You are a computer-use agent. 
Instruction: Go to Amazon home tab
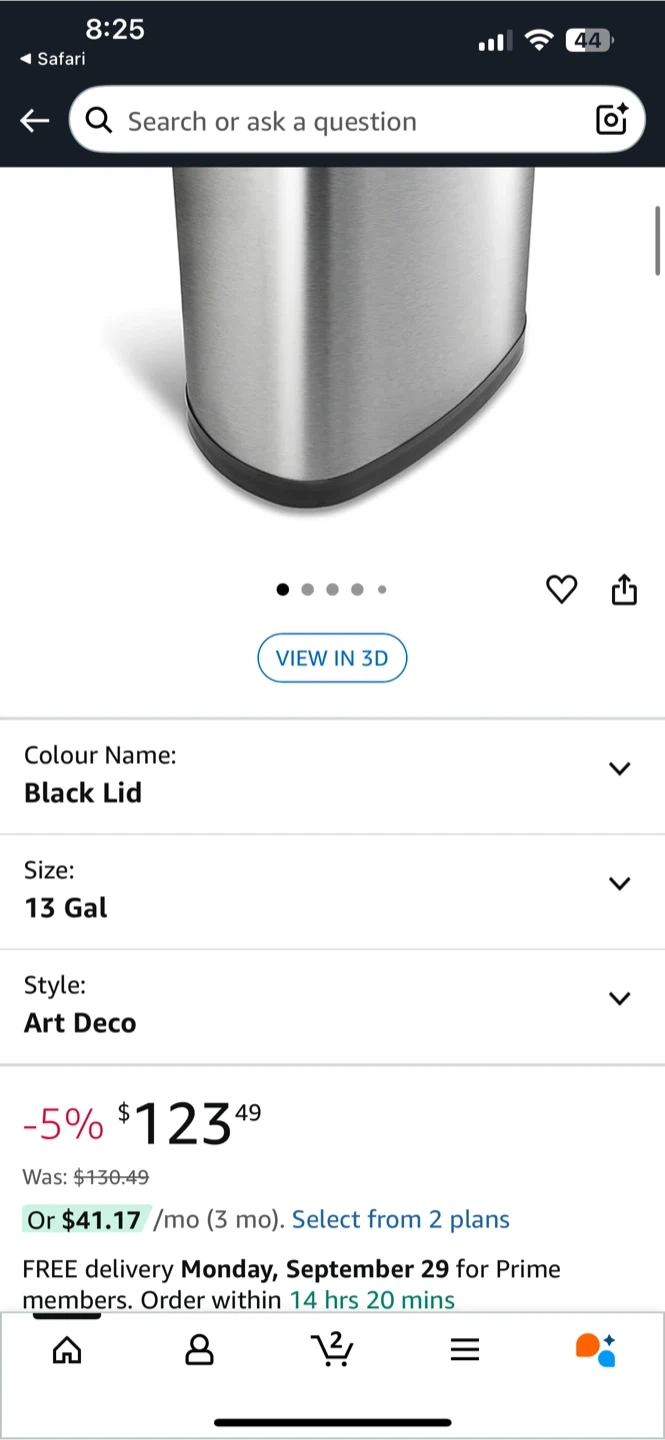click(67, 1350)
